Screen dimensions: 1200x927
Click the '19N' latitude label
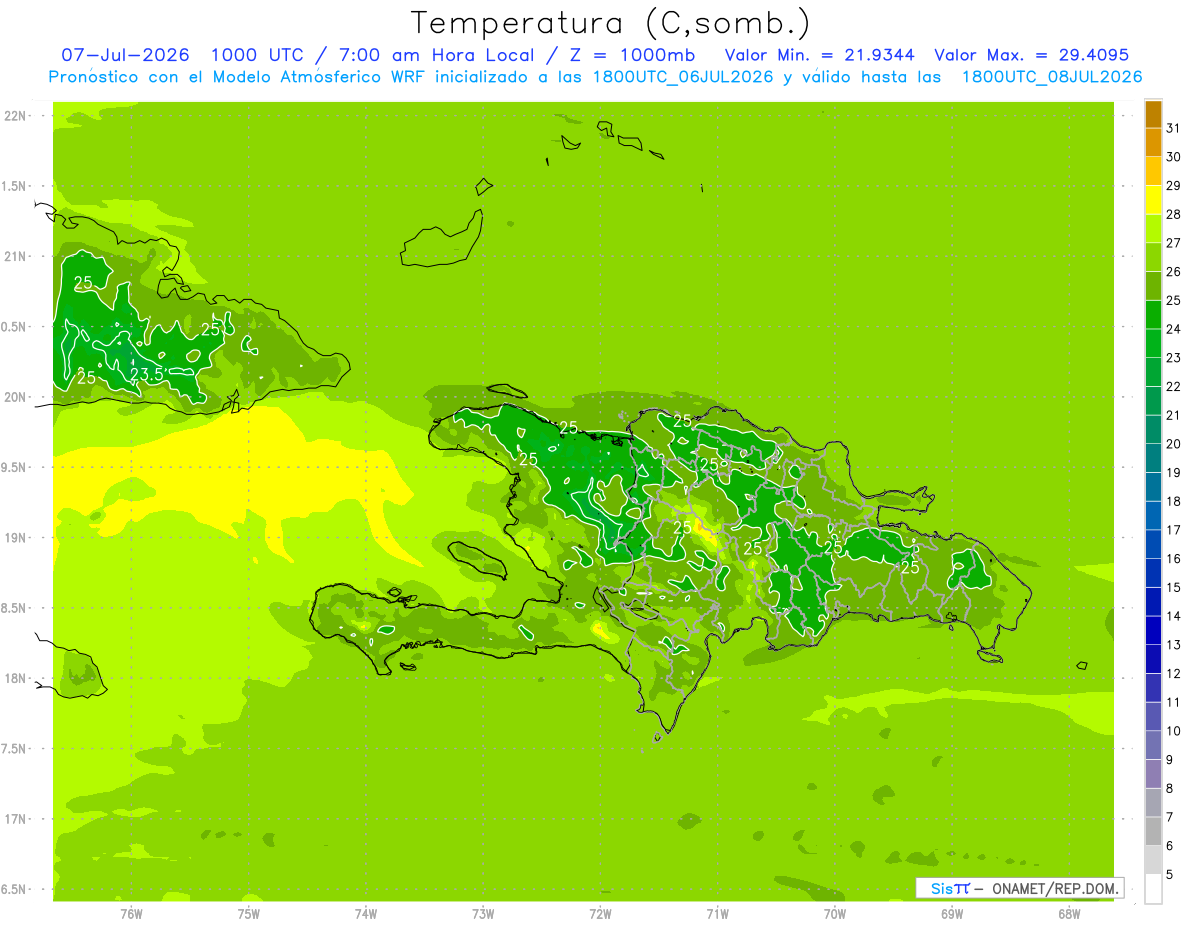pos(16,538)
